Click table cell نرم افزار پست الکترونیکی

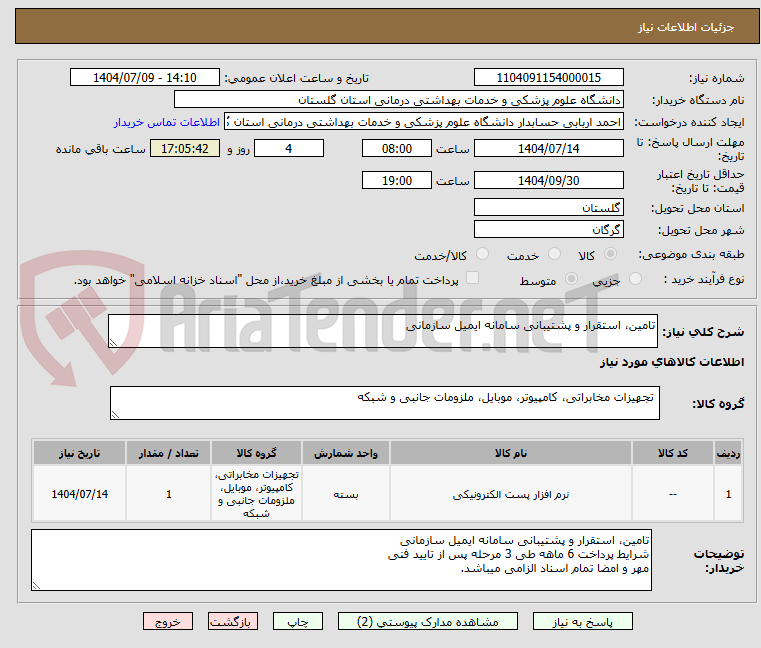[511, 494]
